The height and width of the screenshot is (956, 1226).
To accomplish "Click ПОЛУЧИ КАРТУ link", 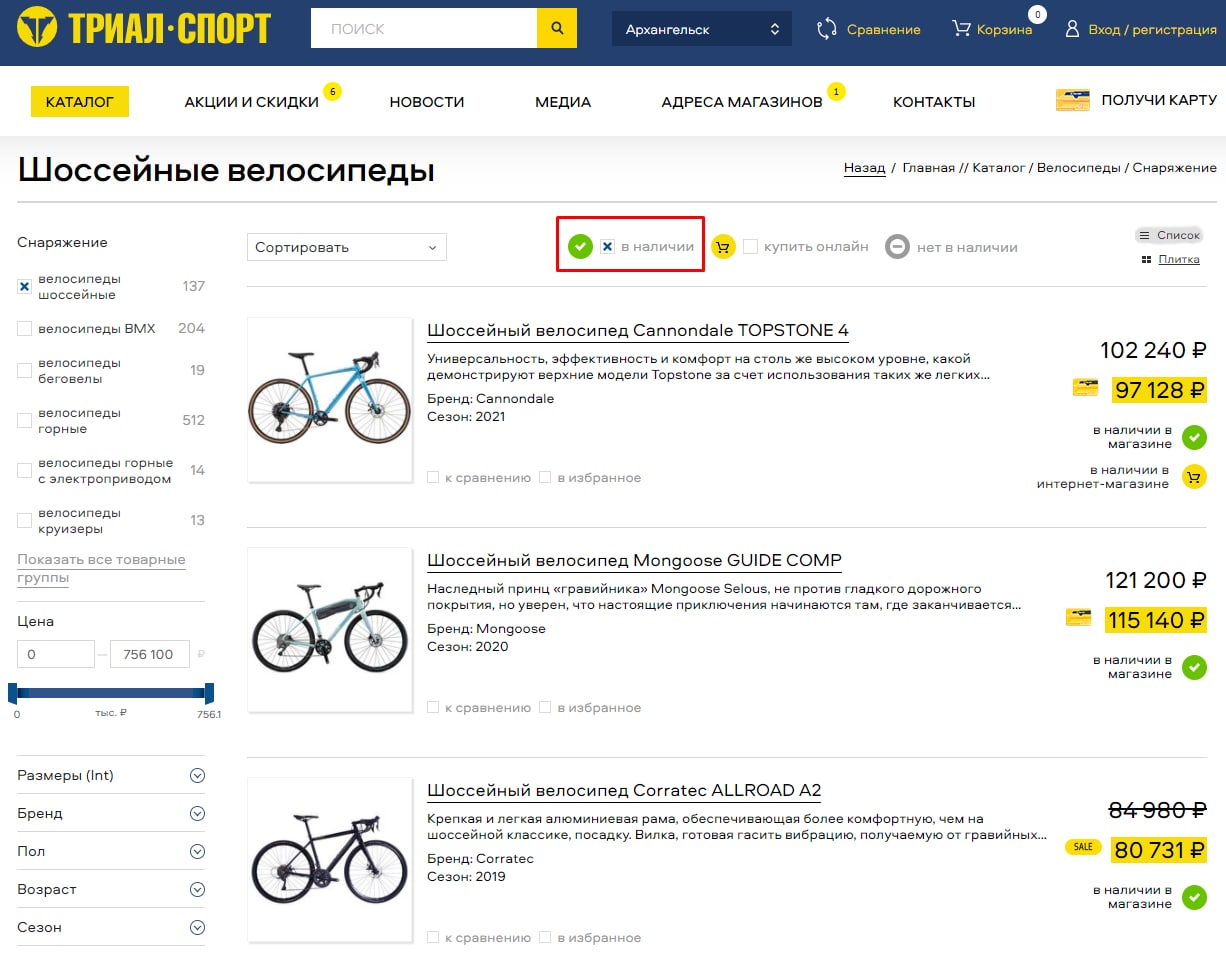I will (x=1159, y=100).
